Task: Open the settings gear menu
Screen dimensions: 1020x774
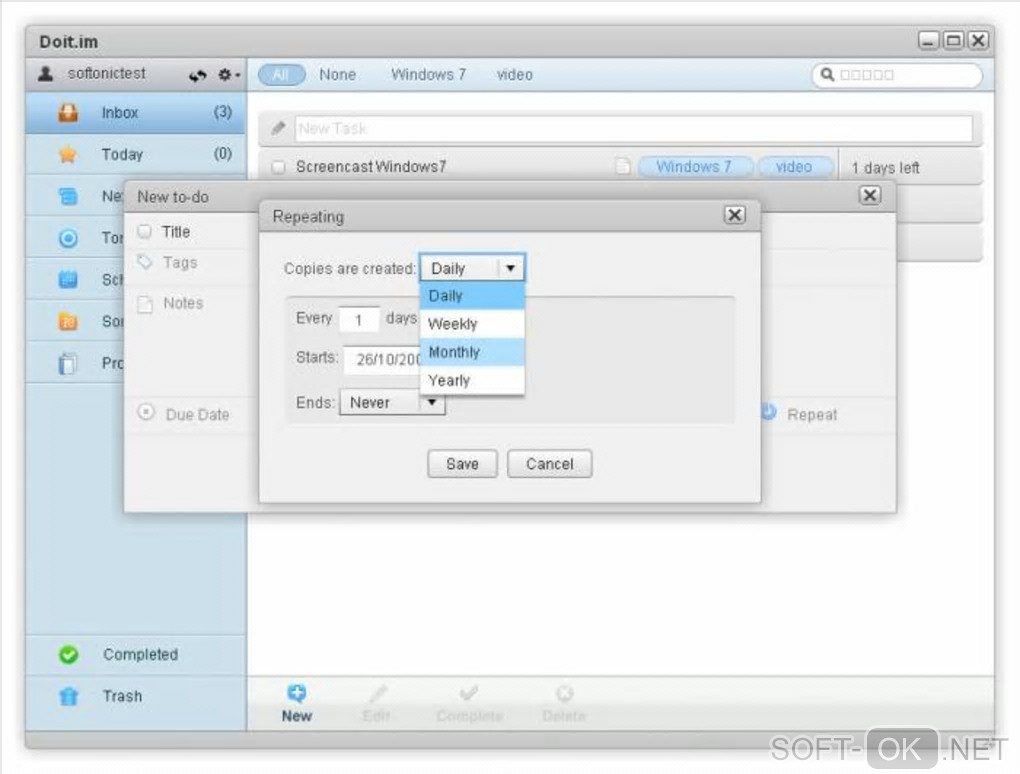Action: point(228,75)
